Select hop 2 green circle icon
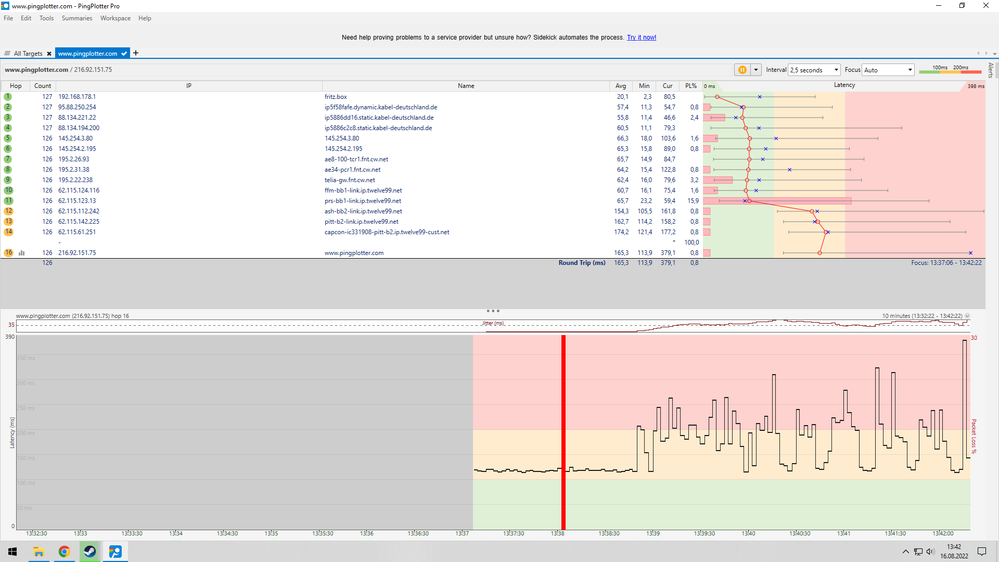The width and height of the screenshot is (999, 562). tap(8, 107)
